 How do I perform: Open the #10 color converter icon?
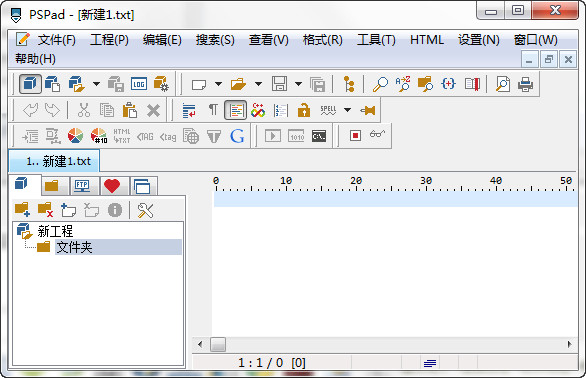(x=99, y=136)
